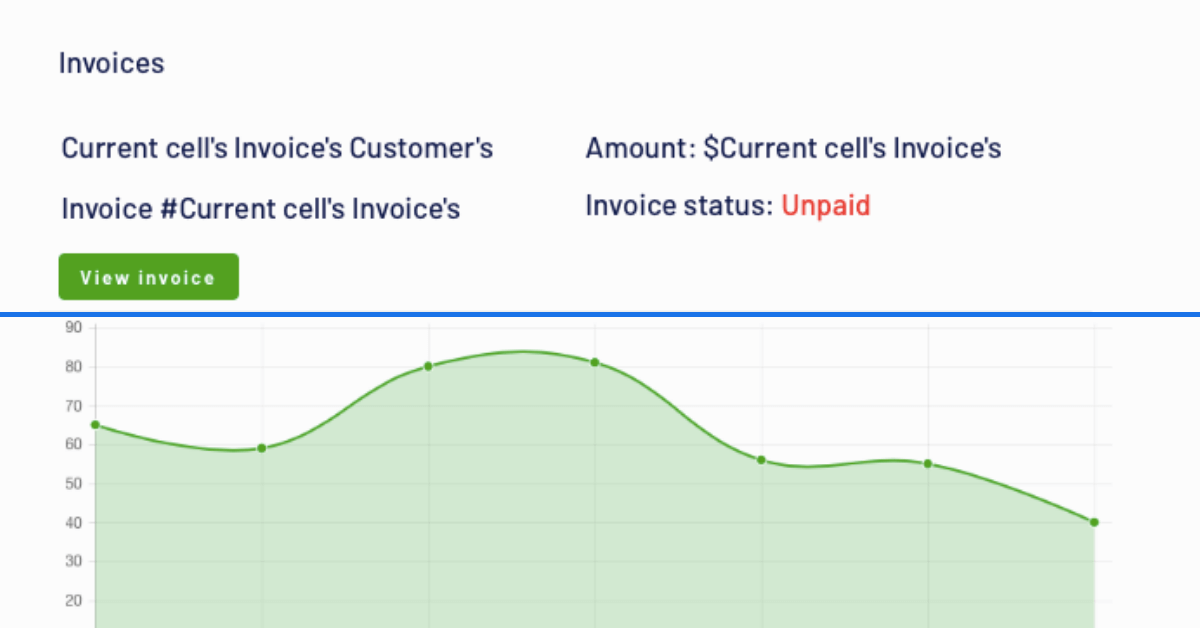Select the chart data point at value 59
The image size is (1200, 628).
coord(261,448)
